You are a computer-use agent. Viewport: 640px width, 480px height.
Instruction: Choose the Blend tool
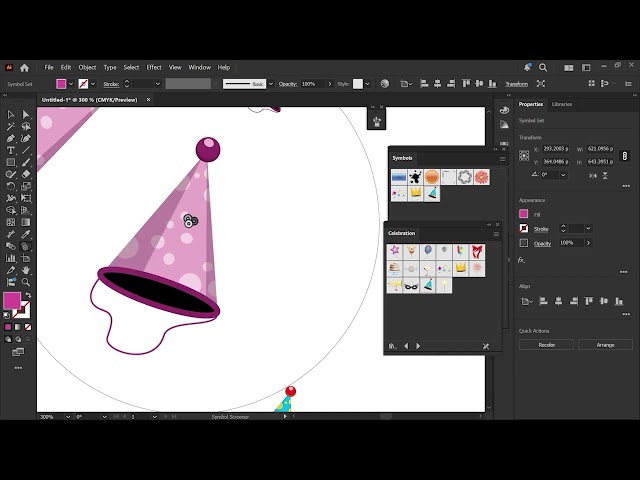[x=11, y=246]
